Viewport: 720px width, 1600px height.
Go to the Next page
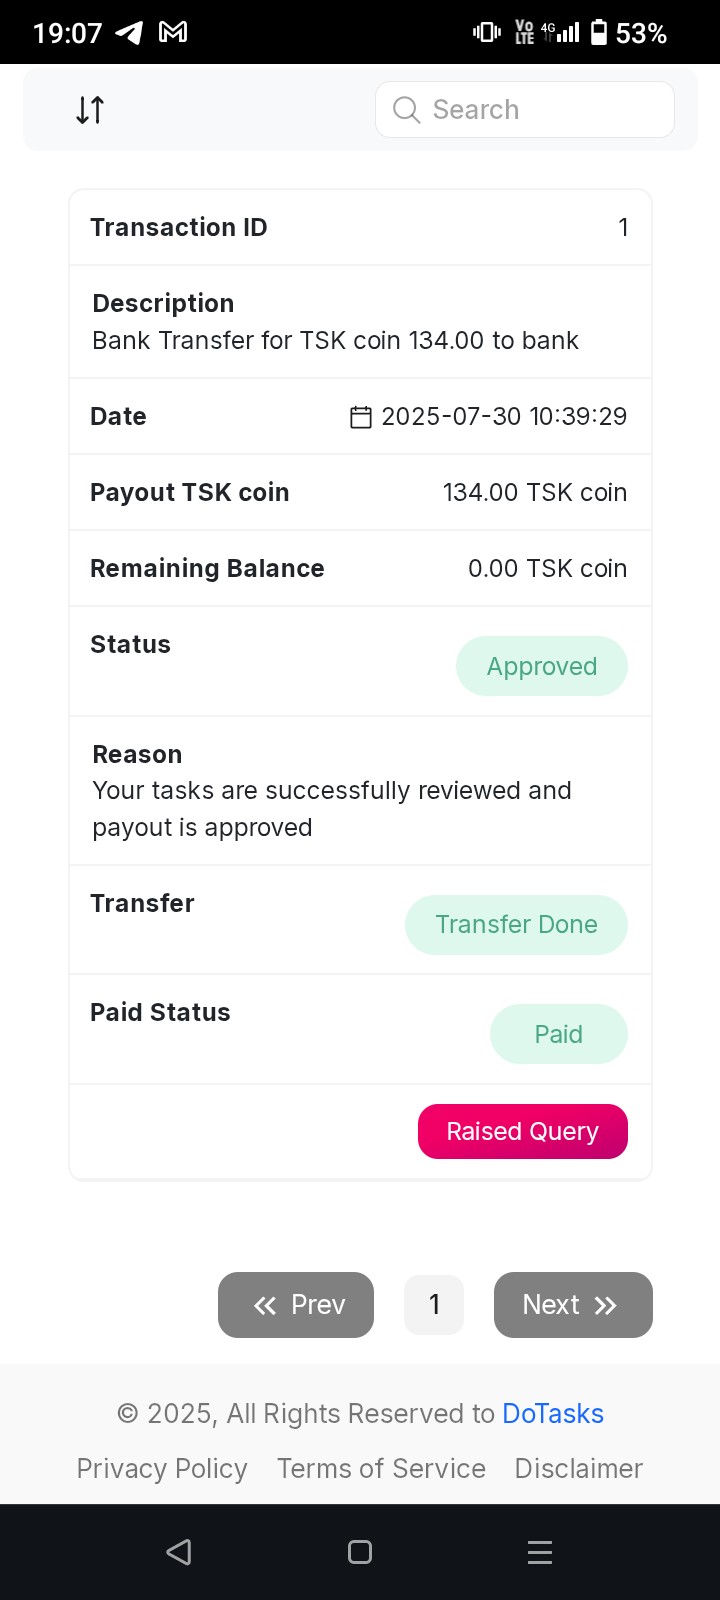click(x=573, y=1305)
